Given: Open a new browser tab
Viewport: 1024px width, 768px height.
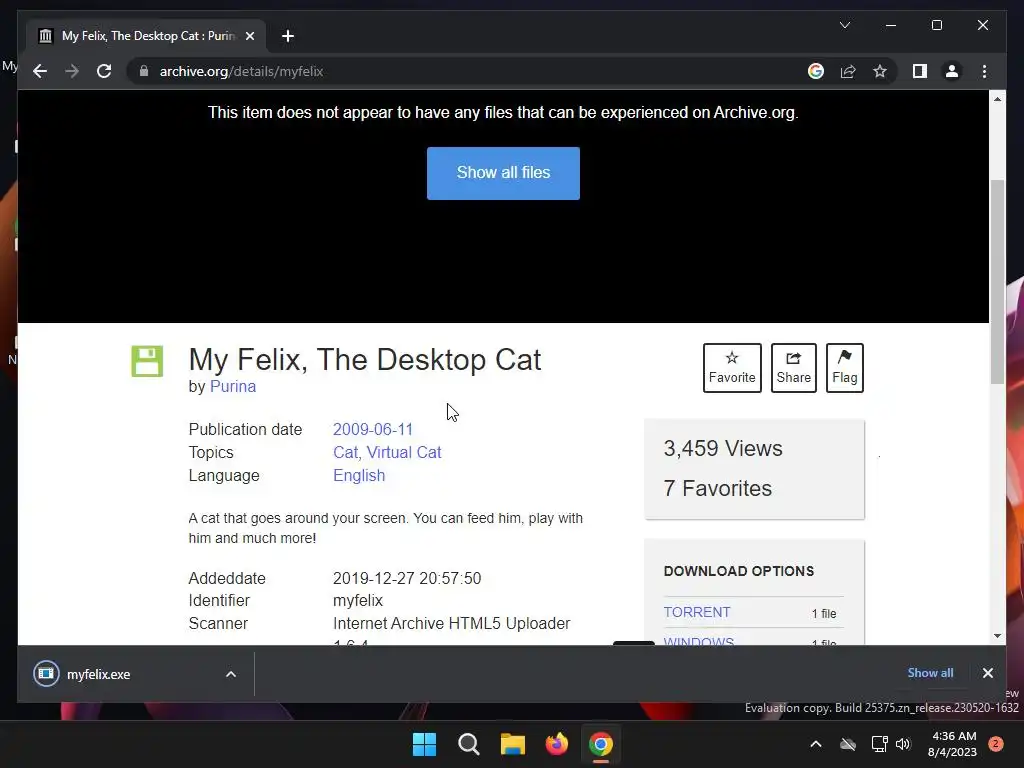Looking at the screenshot, I should 287,36.
